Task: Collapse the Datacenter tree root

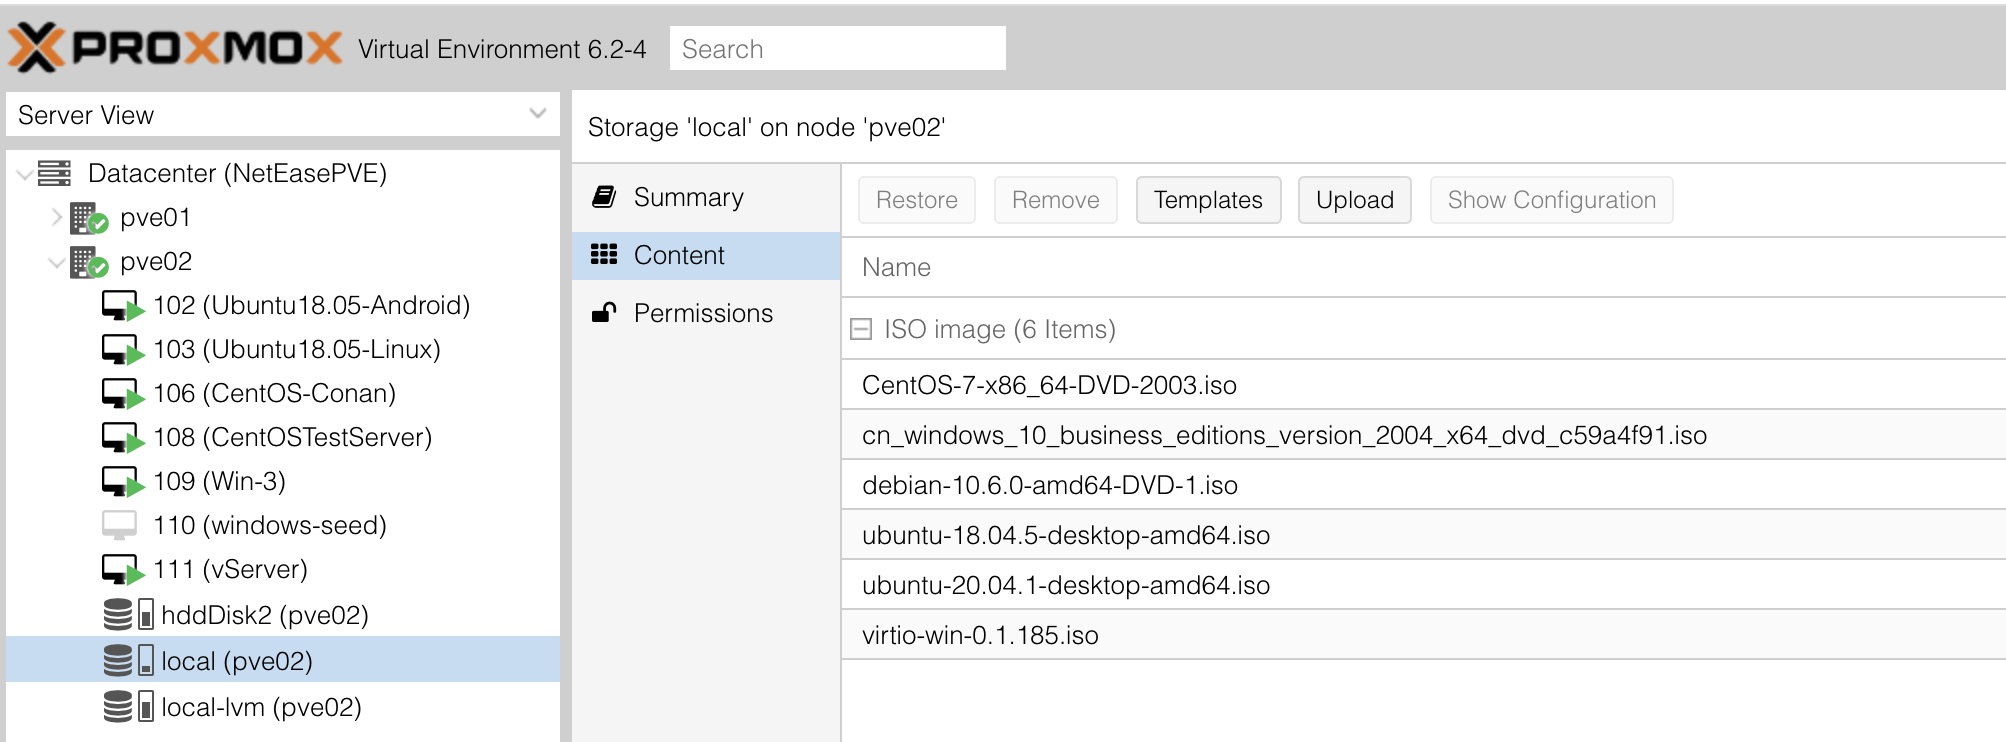Action: (x=25, y=174)
